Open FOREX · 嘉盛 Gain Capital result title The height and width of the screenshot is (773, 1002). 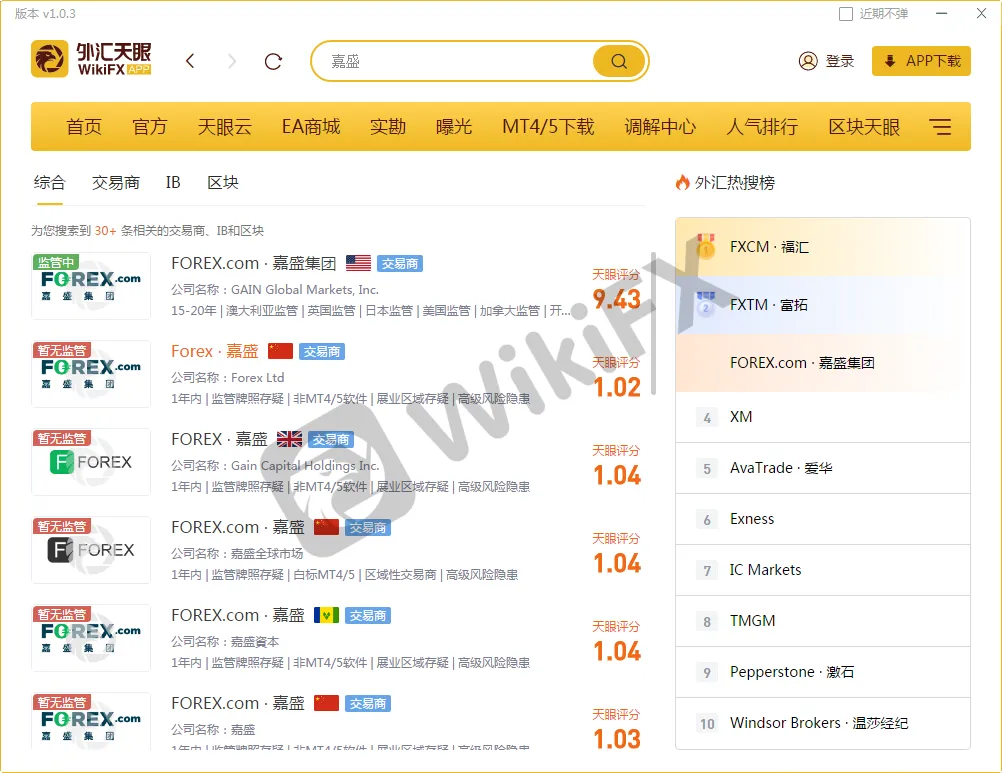219,440
